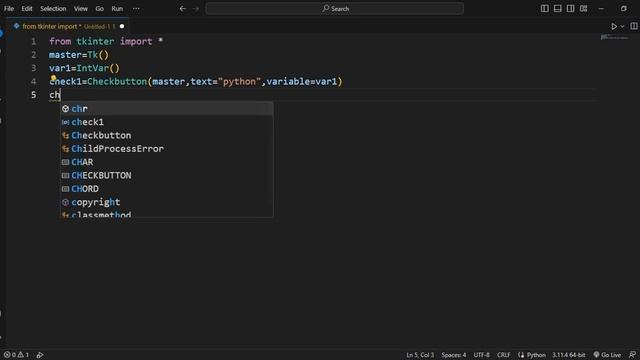
Task: Click the lightbulb code action on line 4
Action: (x=53, y=77)
